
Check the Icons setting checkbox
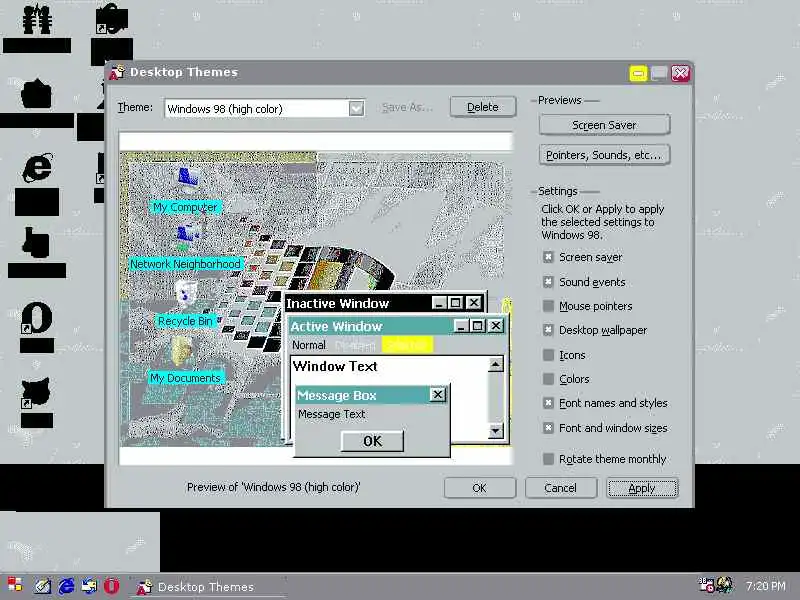548,355
